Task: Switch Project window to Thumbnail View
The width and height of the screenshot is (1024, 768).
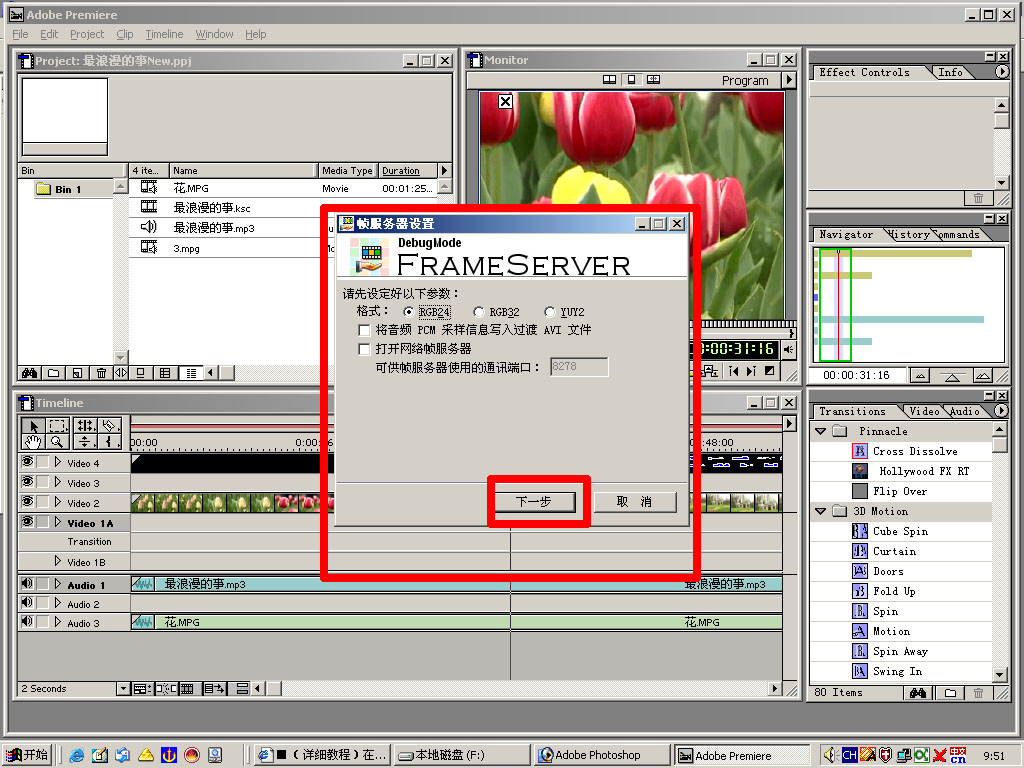Action: [x=165, y=373]
